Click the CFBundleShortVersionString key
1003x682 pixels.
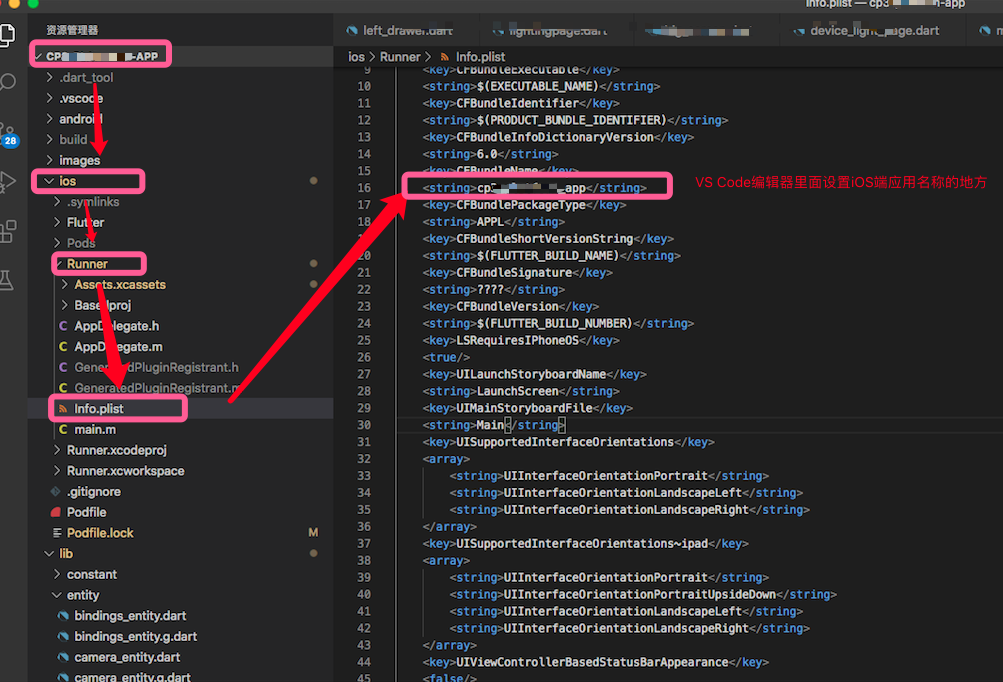pyautogui.click(x=548, y=239)
